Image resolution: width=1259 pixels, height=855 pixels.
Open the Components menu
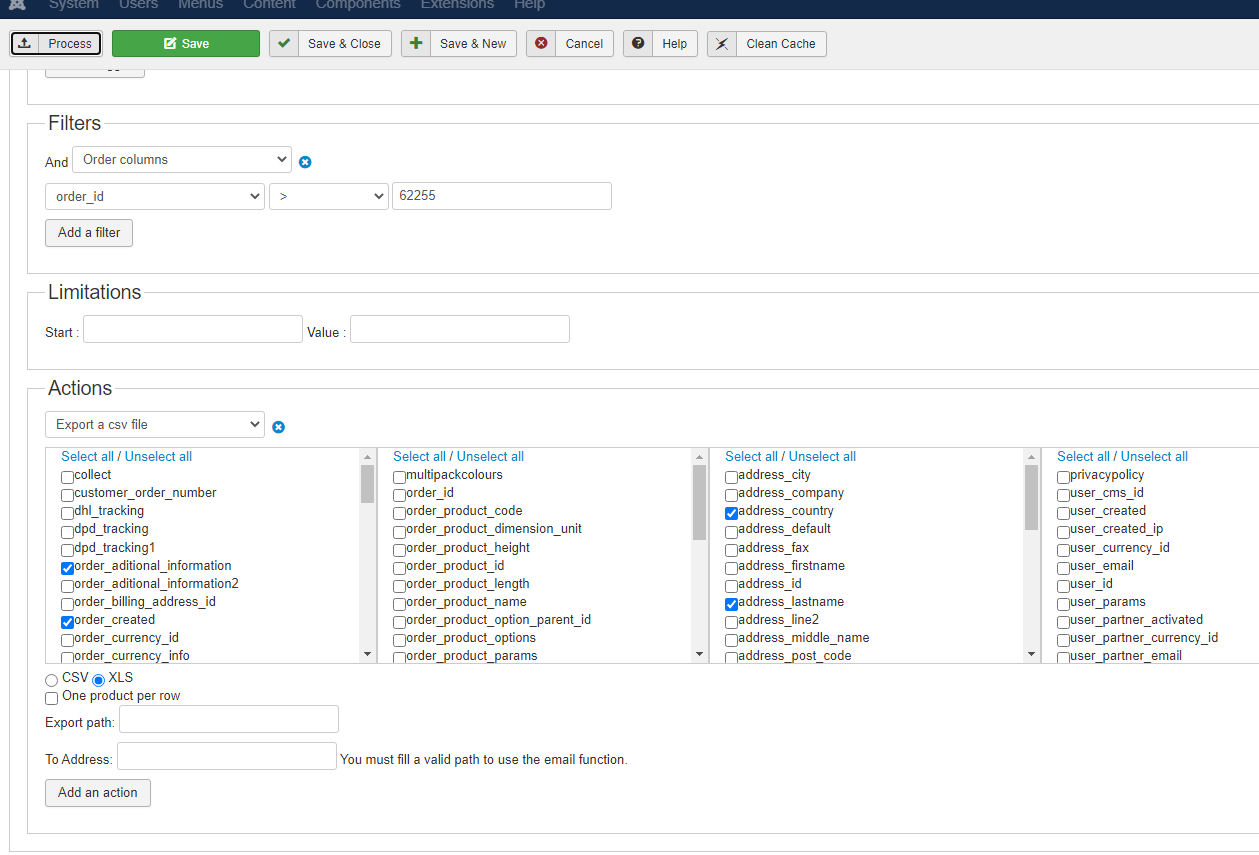click(358, 5)
